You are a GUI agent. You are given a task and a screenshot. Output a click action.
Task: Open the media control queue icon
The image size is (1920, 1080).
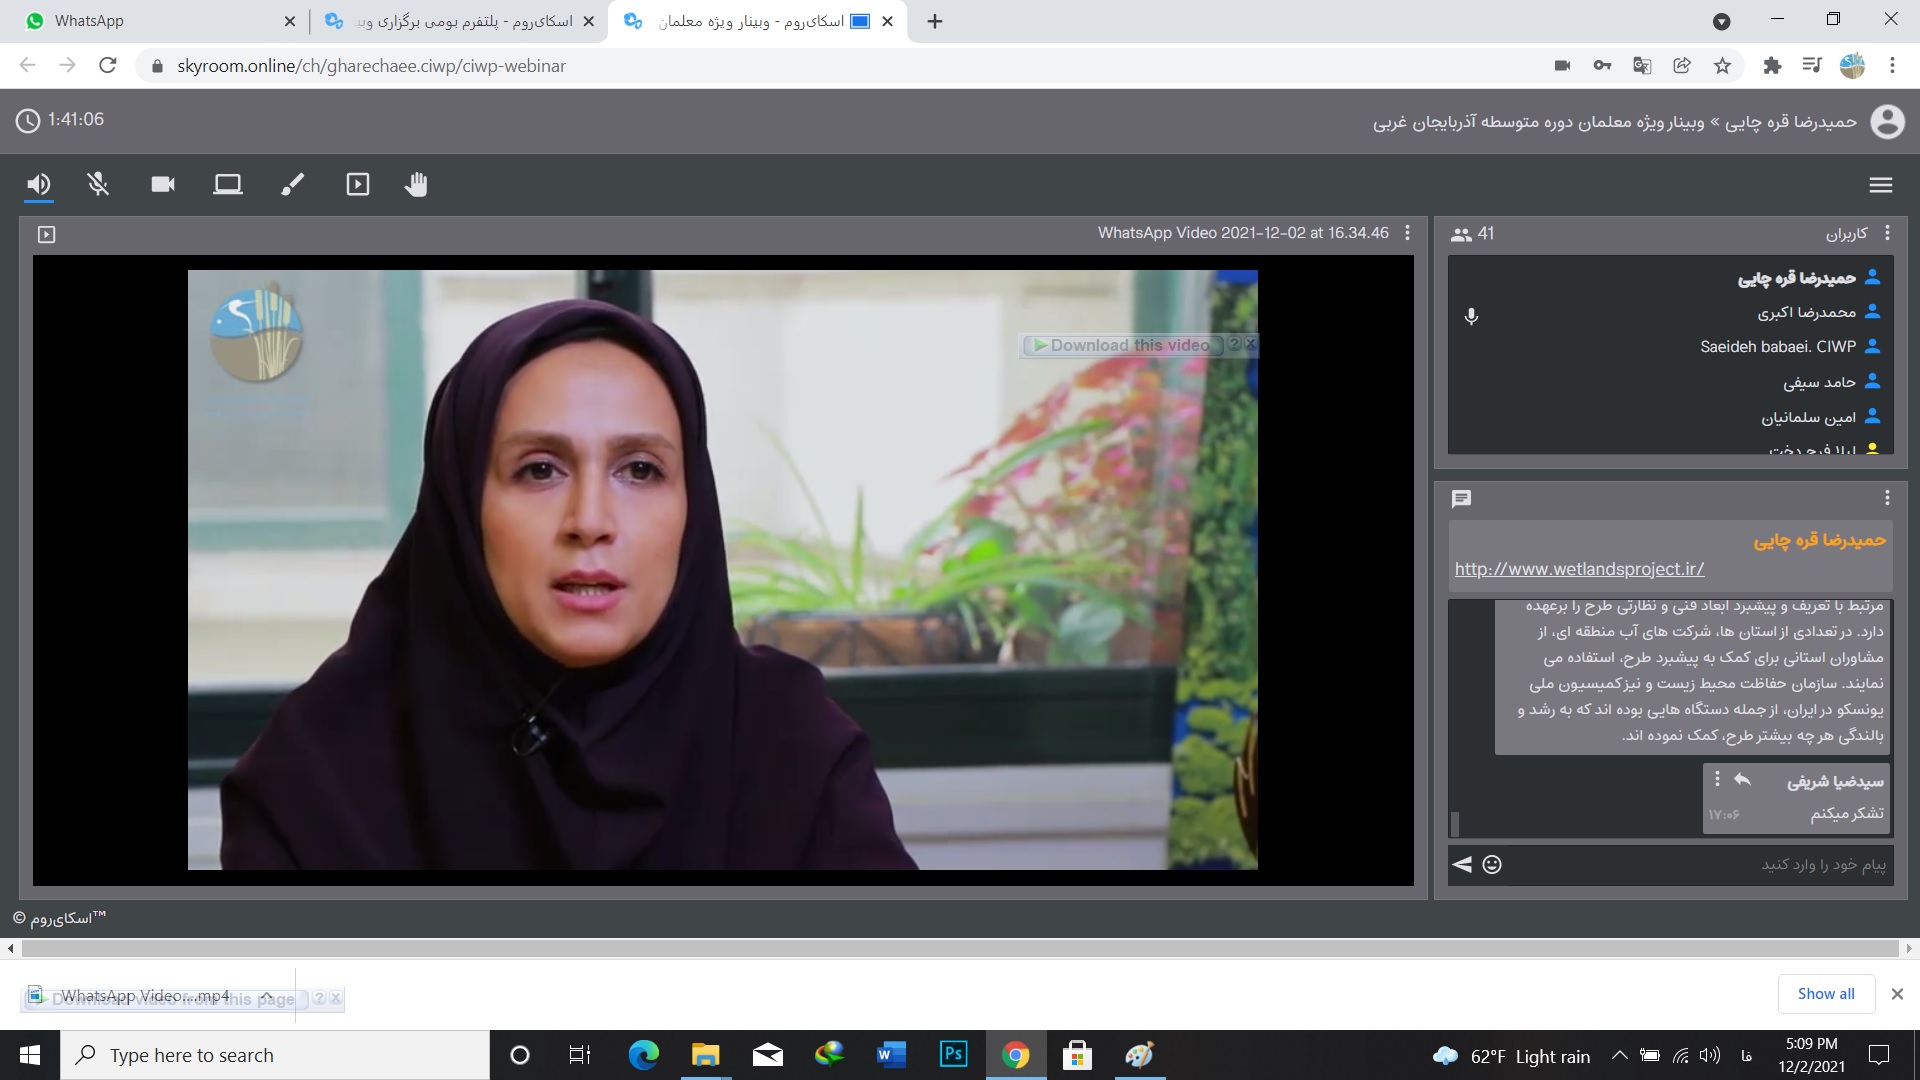[1812, 66]
